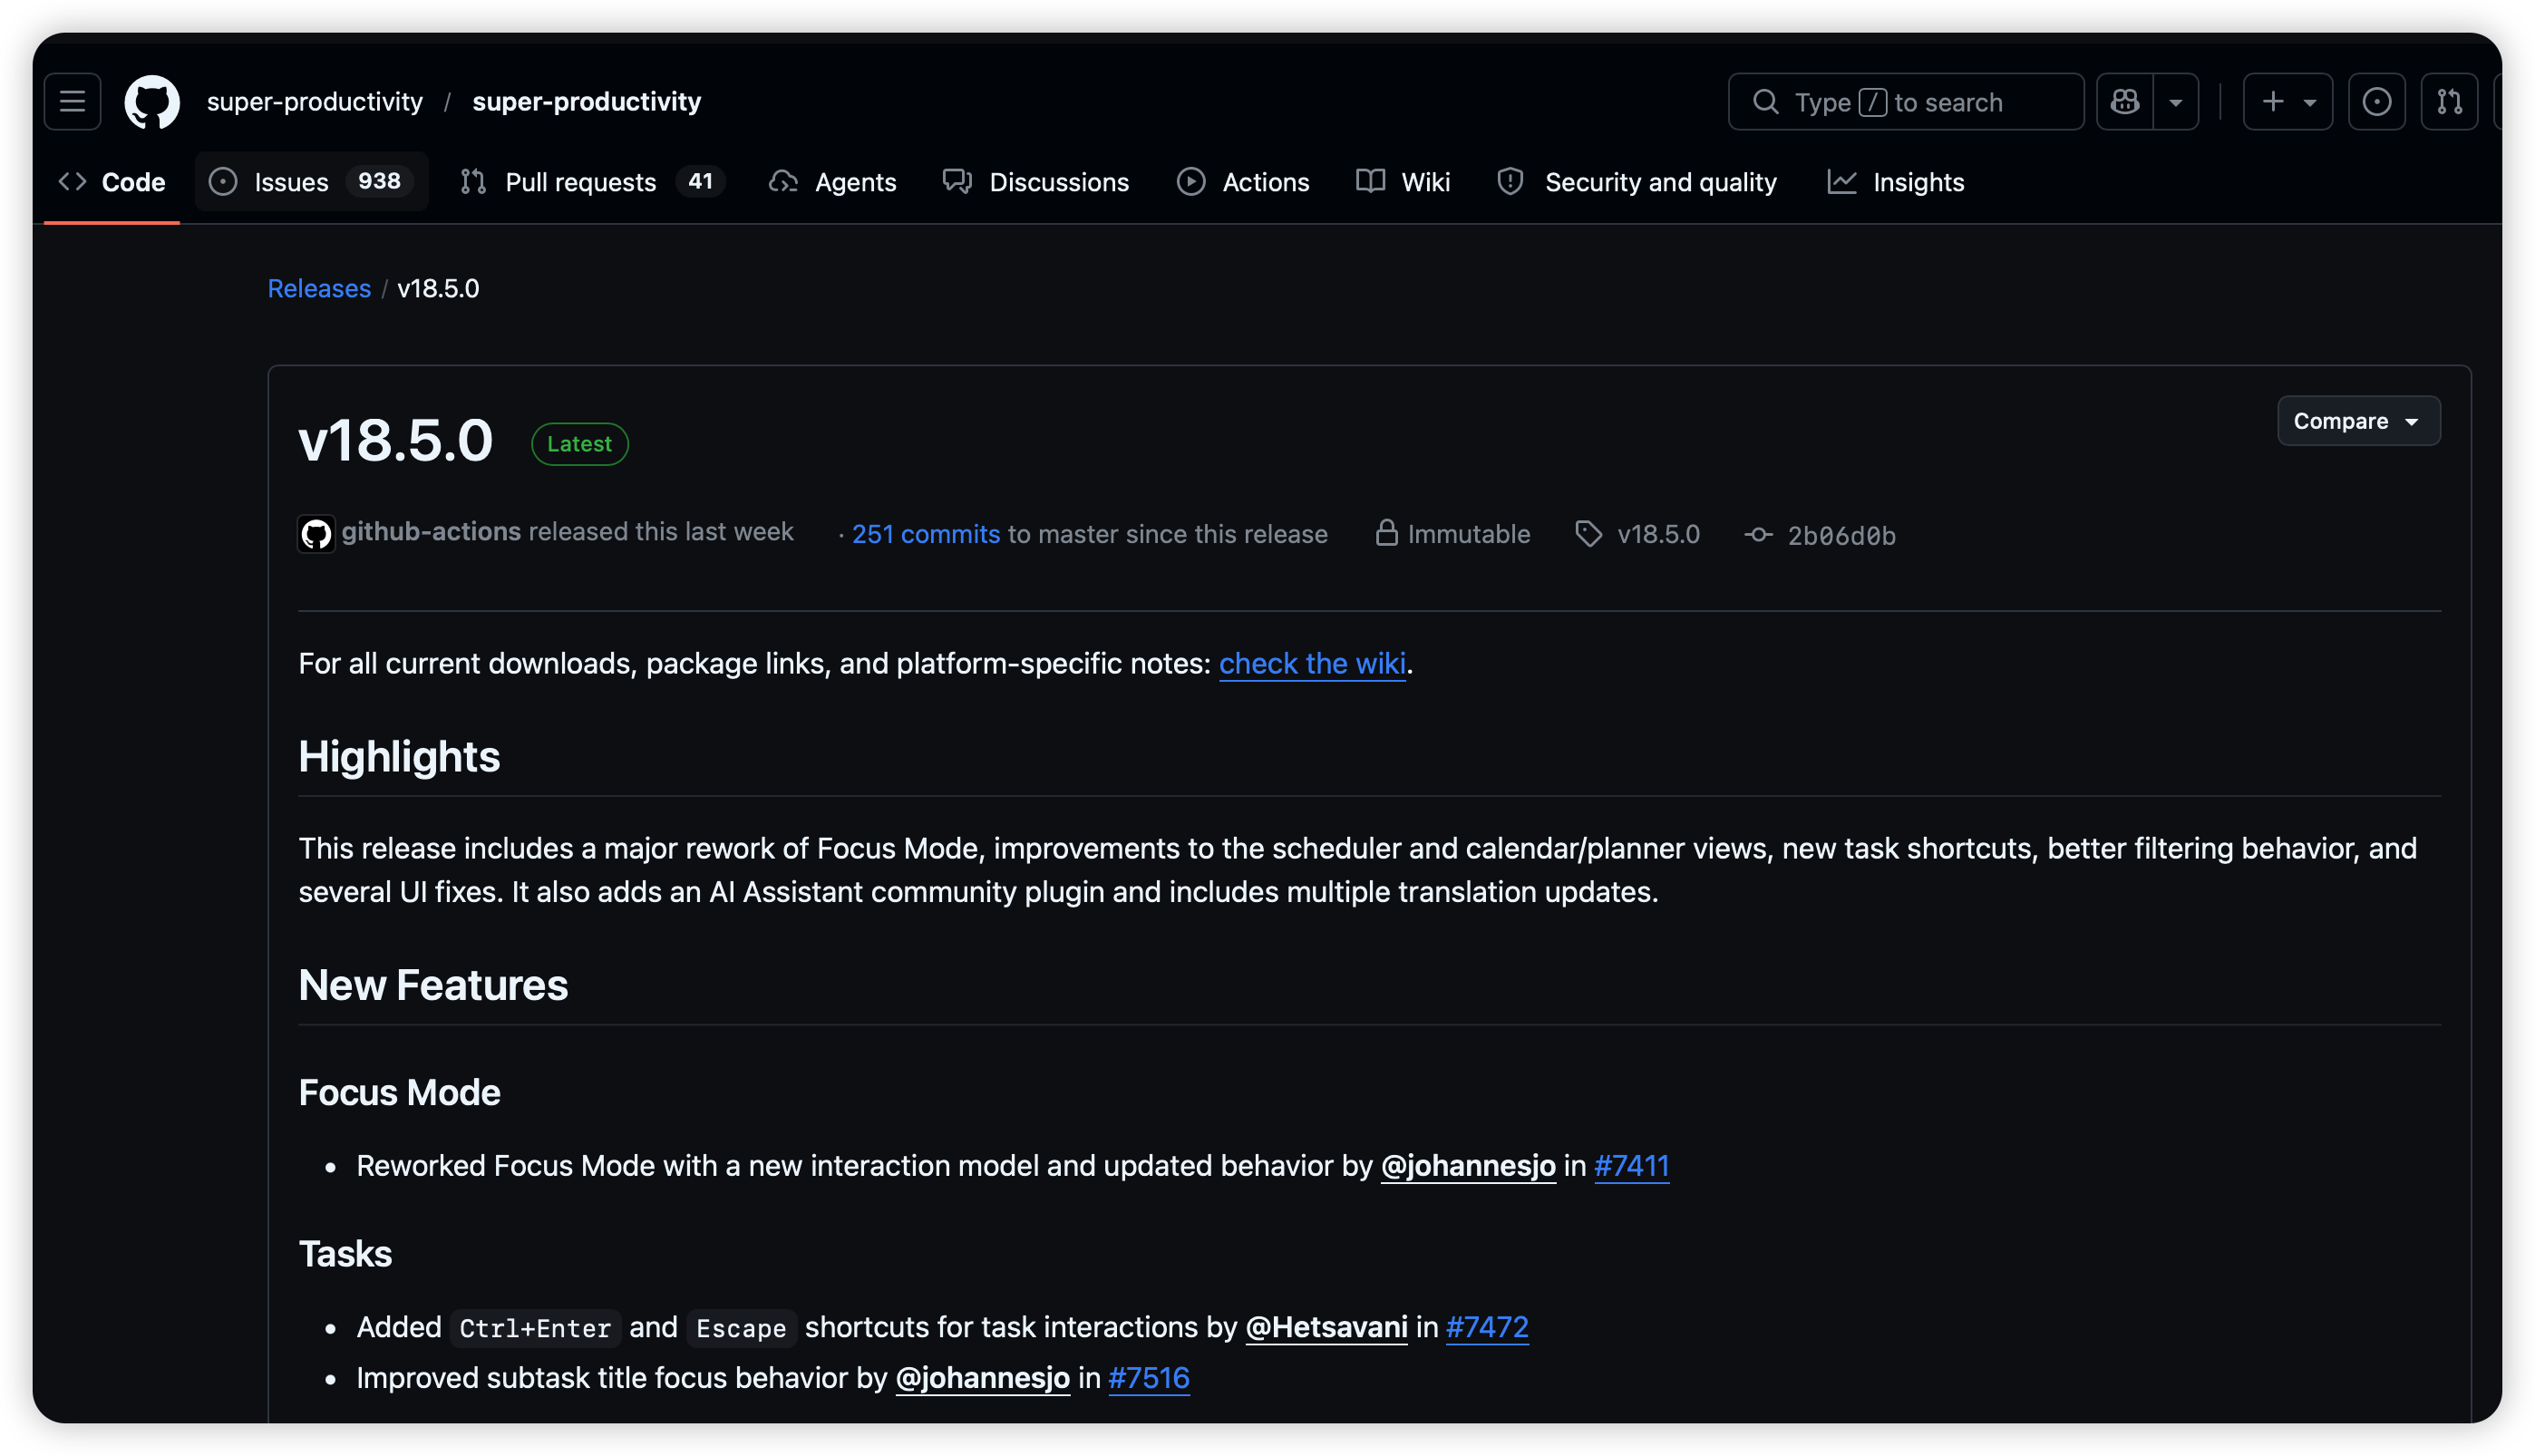The image size is (2535, 1456).
Task: Click the Latest release badge
Action: (x=579, y=444)
